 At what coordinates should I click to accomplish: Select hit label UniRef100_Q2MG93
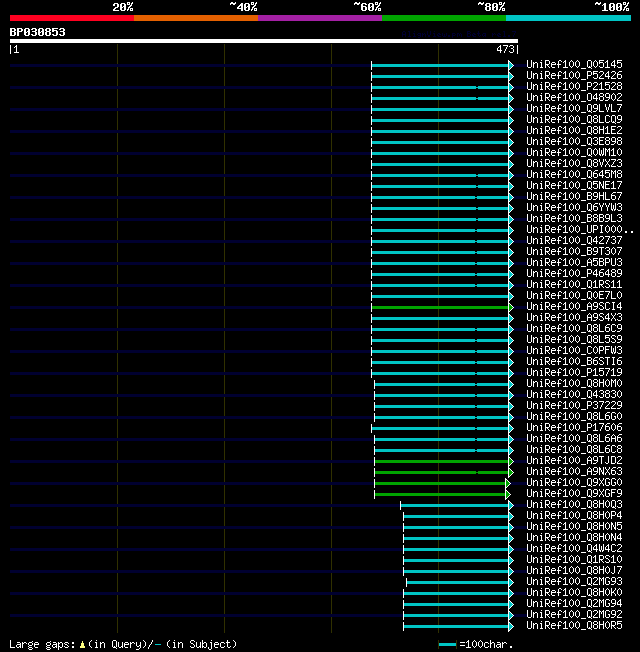(x=574, y=582)
